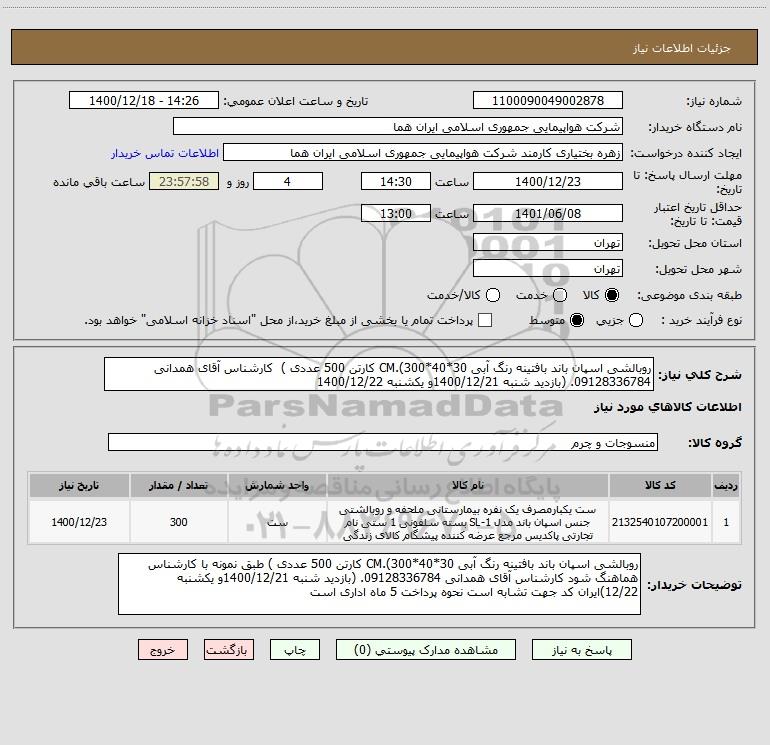Click the تاریخ نیاز column header
Viewport: 770px width, 745px height.
79,485
